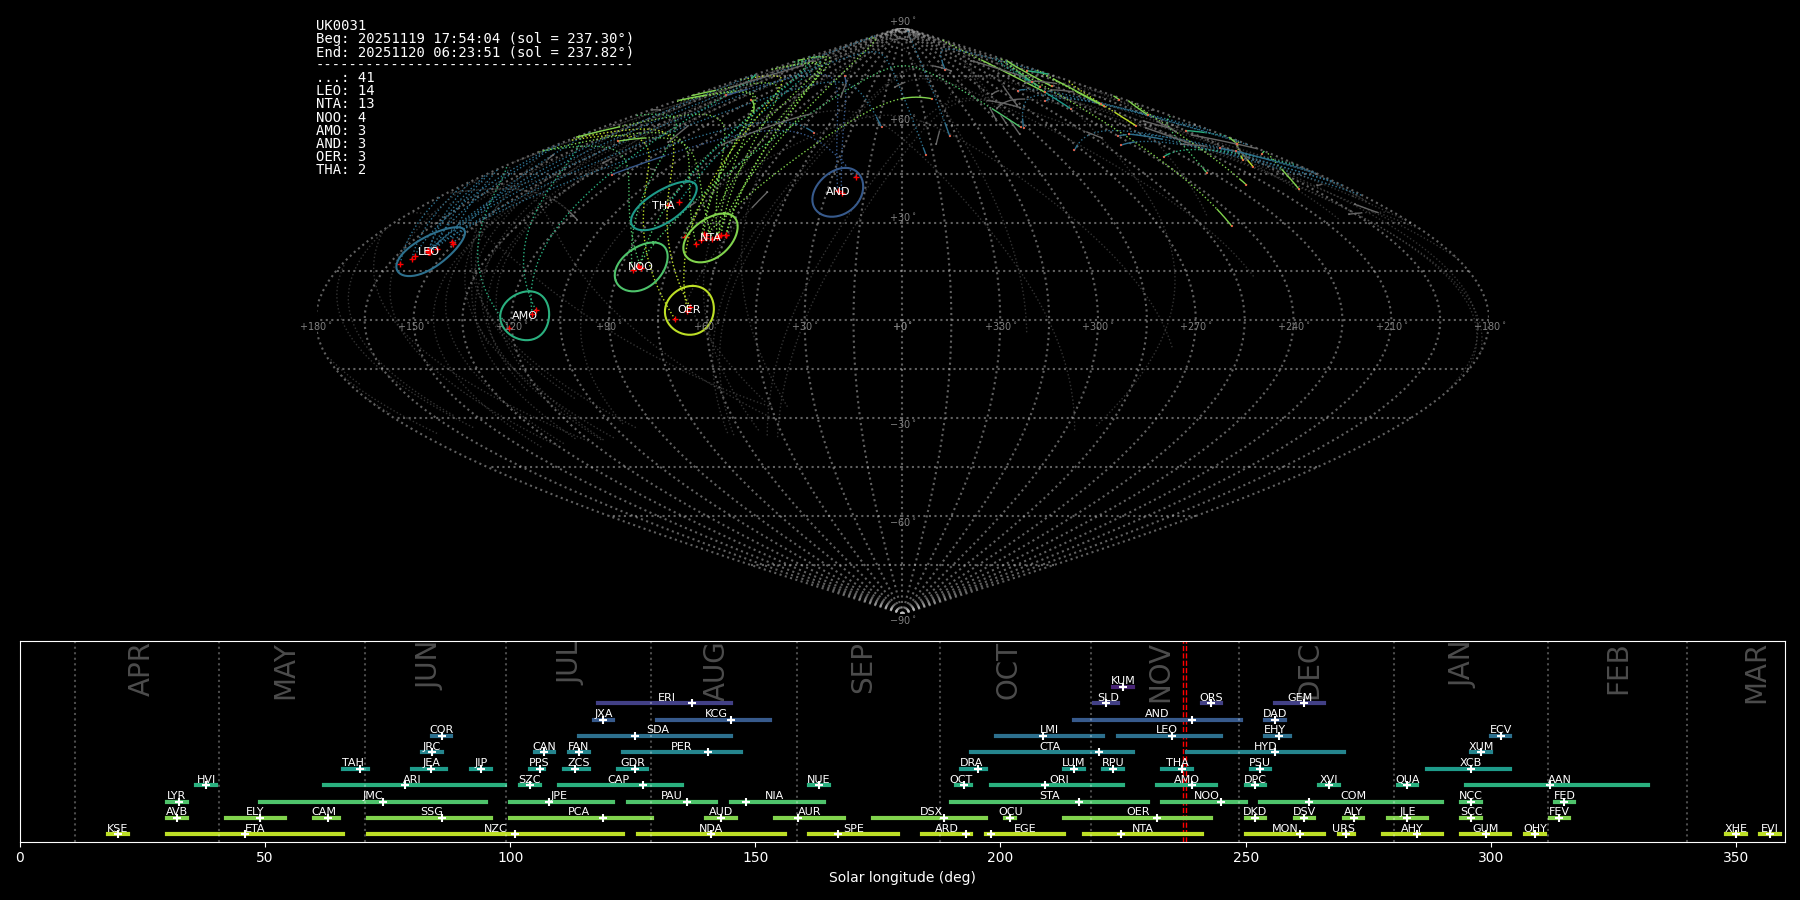Click the AMO radiant circle
Viewport: 1800px width, 900px height.
click(524, 316)
